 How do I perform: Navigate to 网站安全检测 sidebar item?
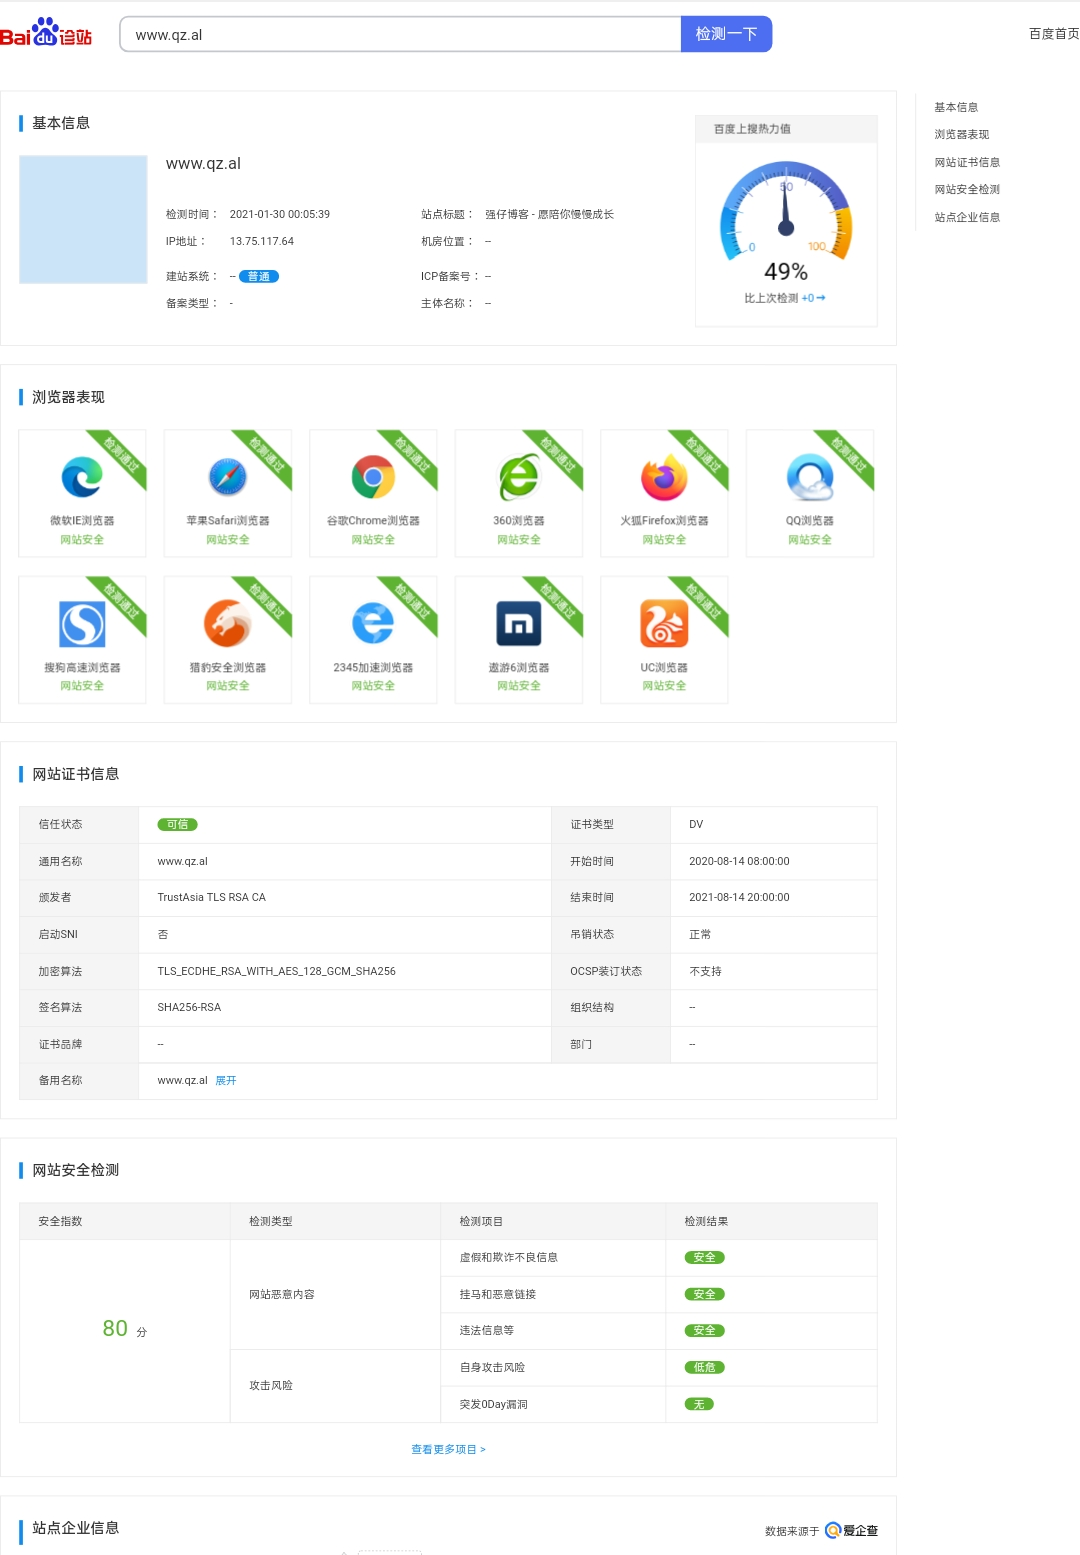coord(967,189)
